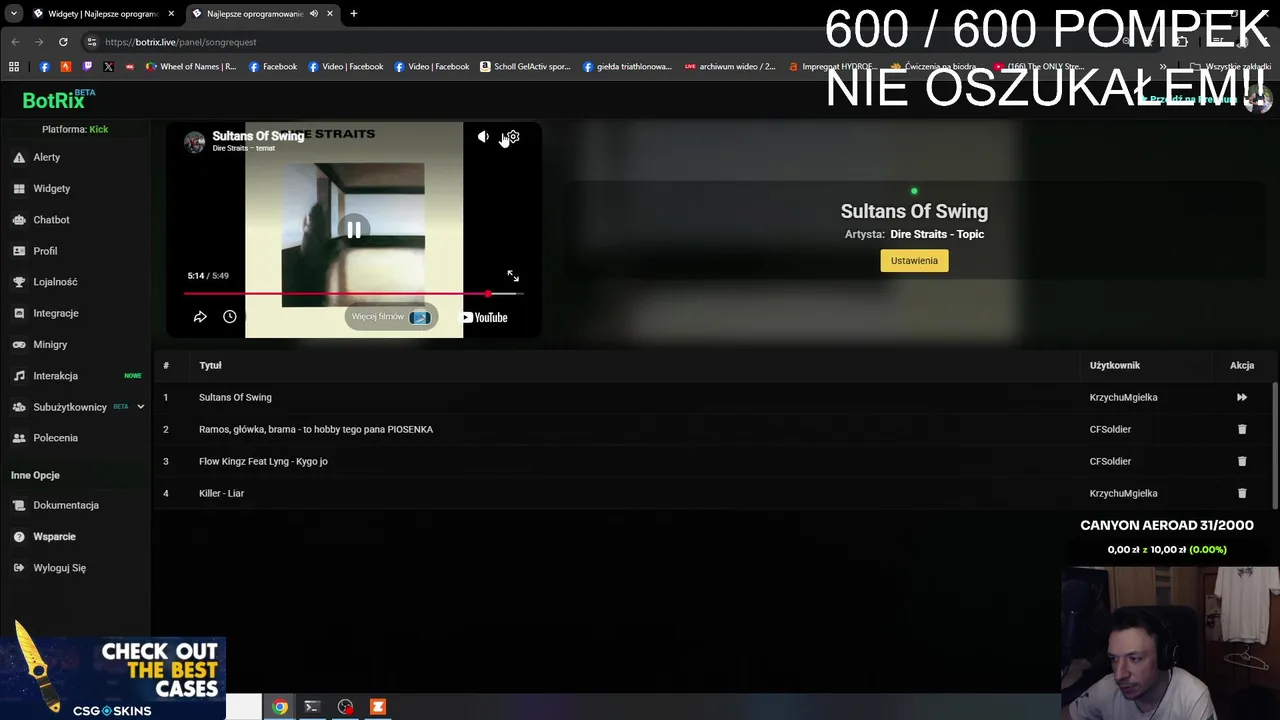The image size is (1280, 720).
Task: Open the tab search dropdown arrow
Action: tap(13, 14)
